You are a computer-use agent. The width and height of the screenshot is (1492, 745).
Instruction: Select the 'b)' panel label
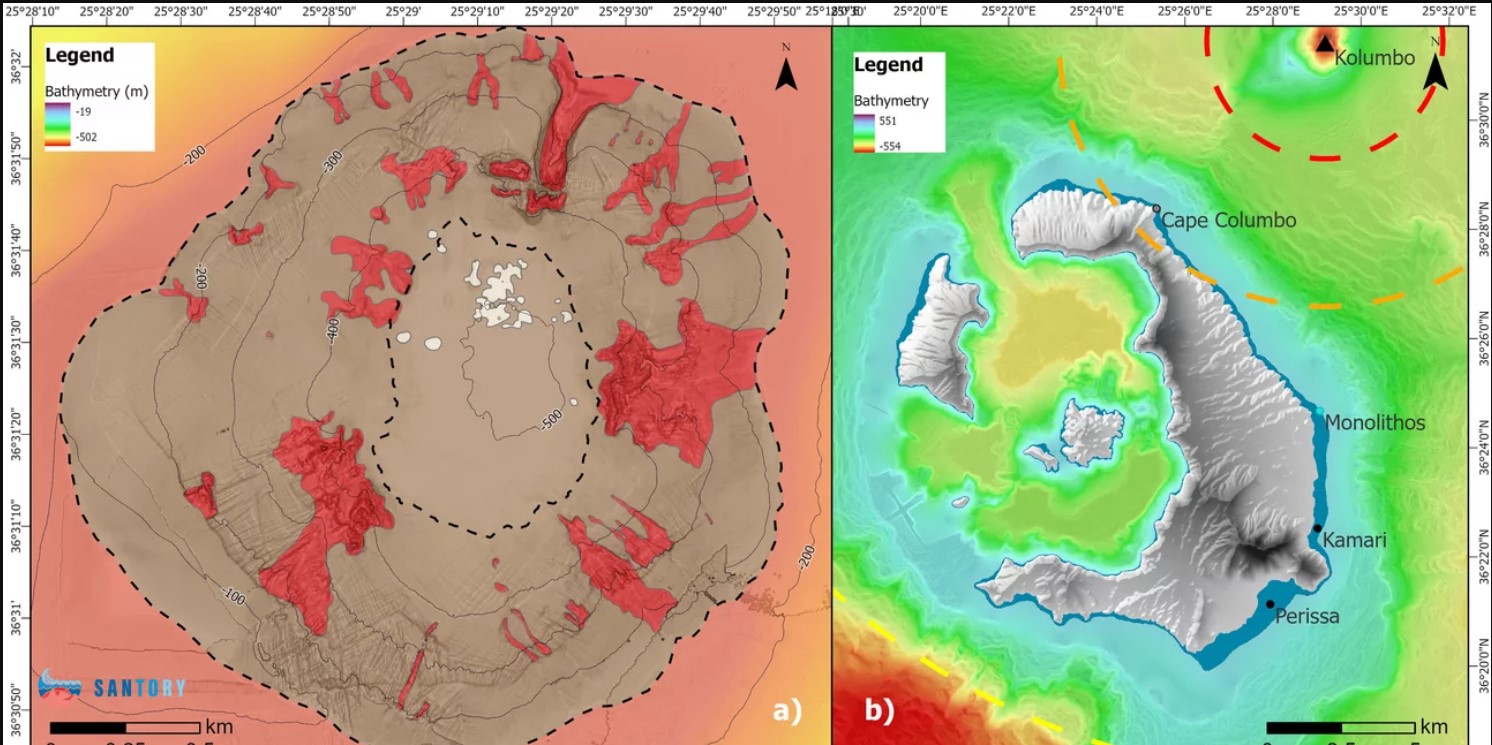878,711
